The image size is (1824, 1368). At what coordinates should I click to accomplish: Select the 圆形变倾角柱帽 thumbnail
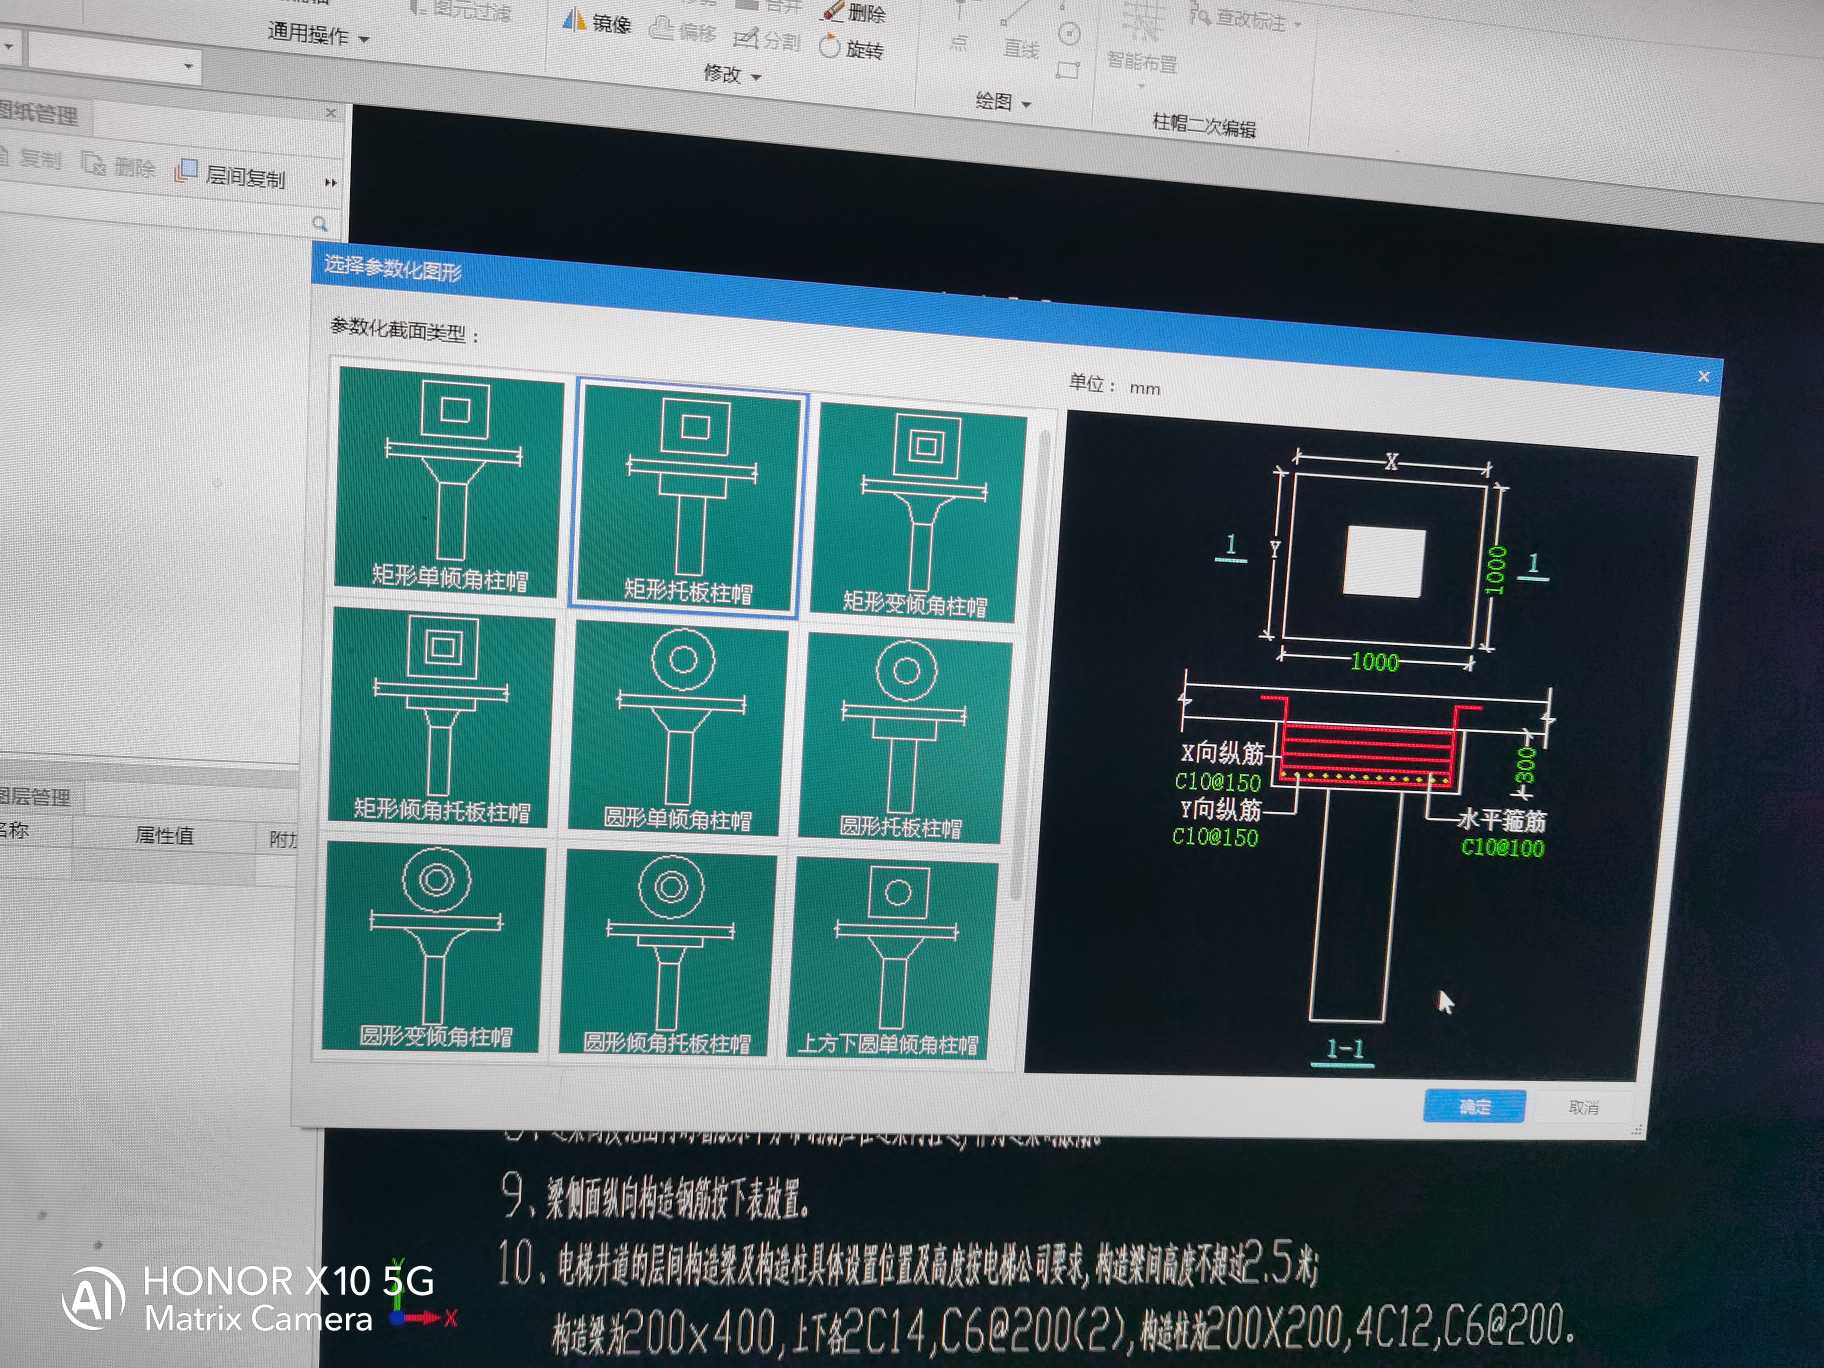pos(433,945)
